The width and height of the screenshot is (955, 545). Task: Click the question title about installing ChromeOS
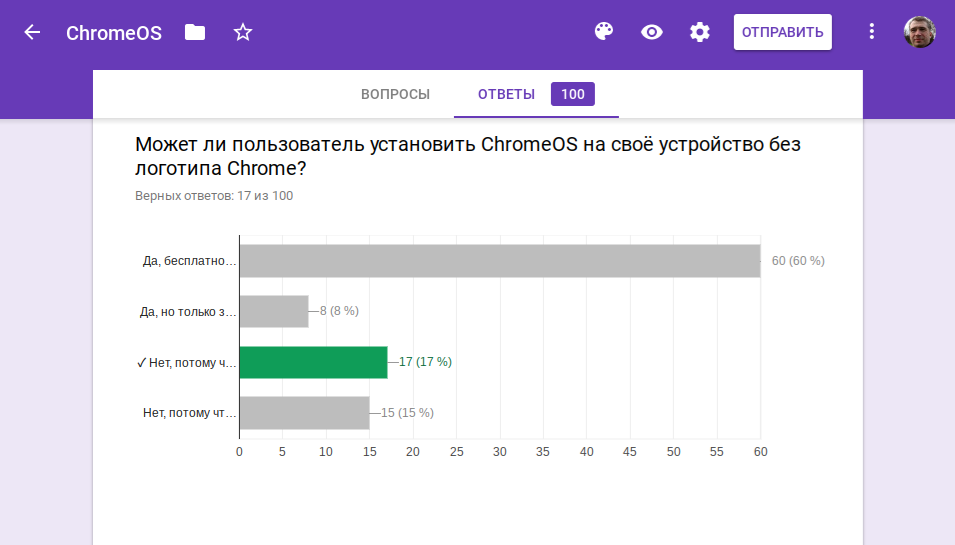pyautogui.click(x=467, y=156)
